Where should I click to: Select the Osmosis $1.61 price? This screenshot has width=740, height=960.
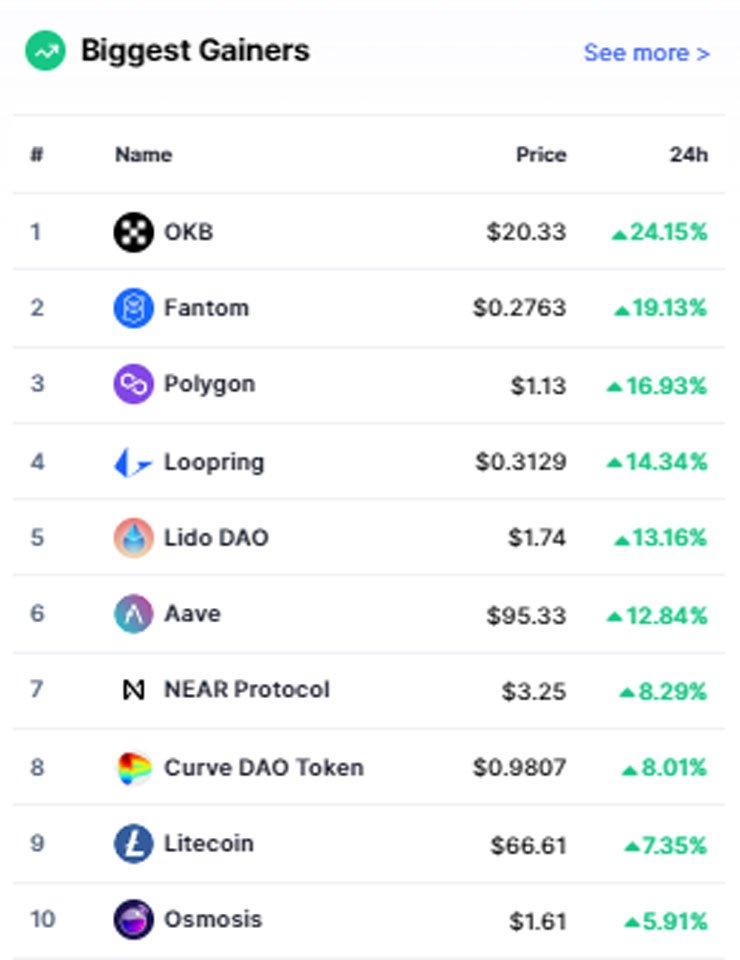click(538, 921)
